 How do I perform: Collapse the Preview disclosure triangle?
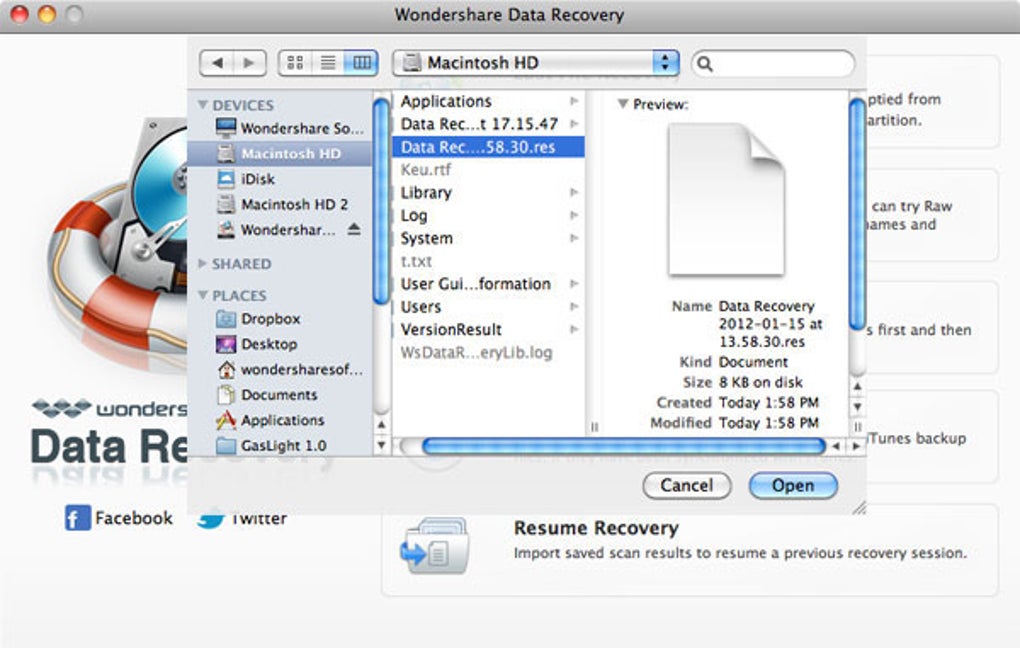pos(623,103)
